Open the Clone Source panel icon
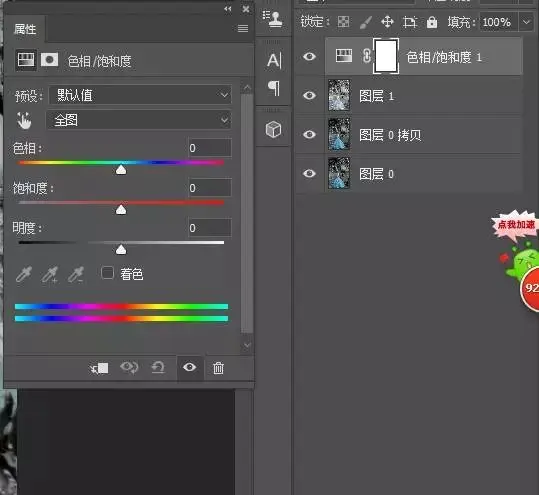 click(273, 19)
